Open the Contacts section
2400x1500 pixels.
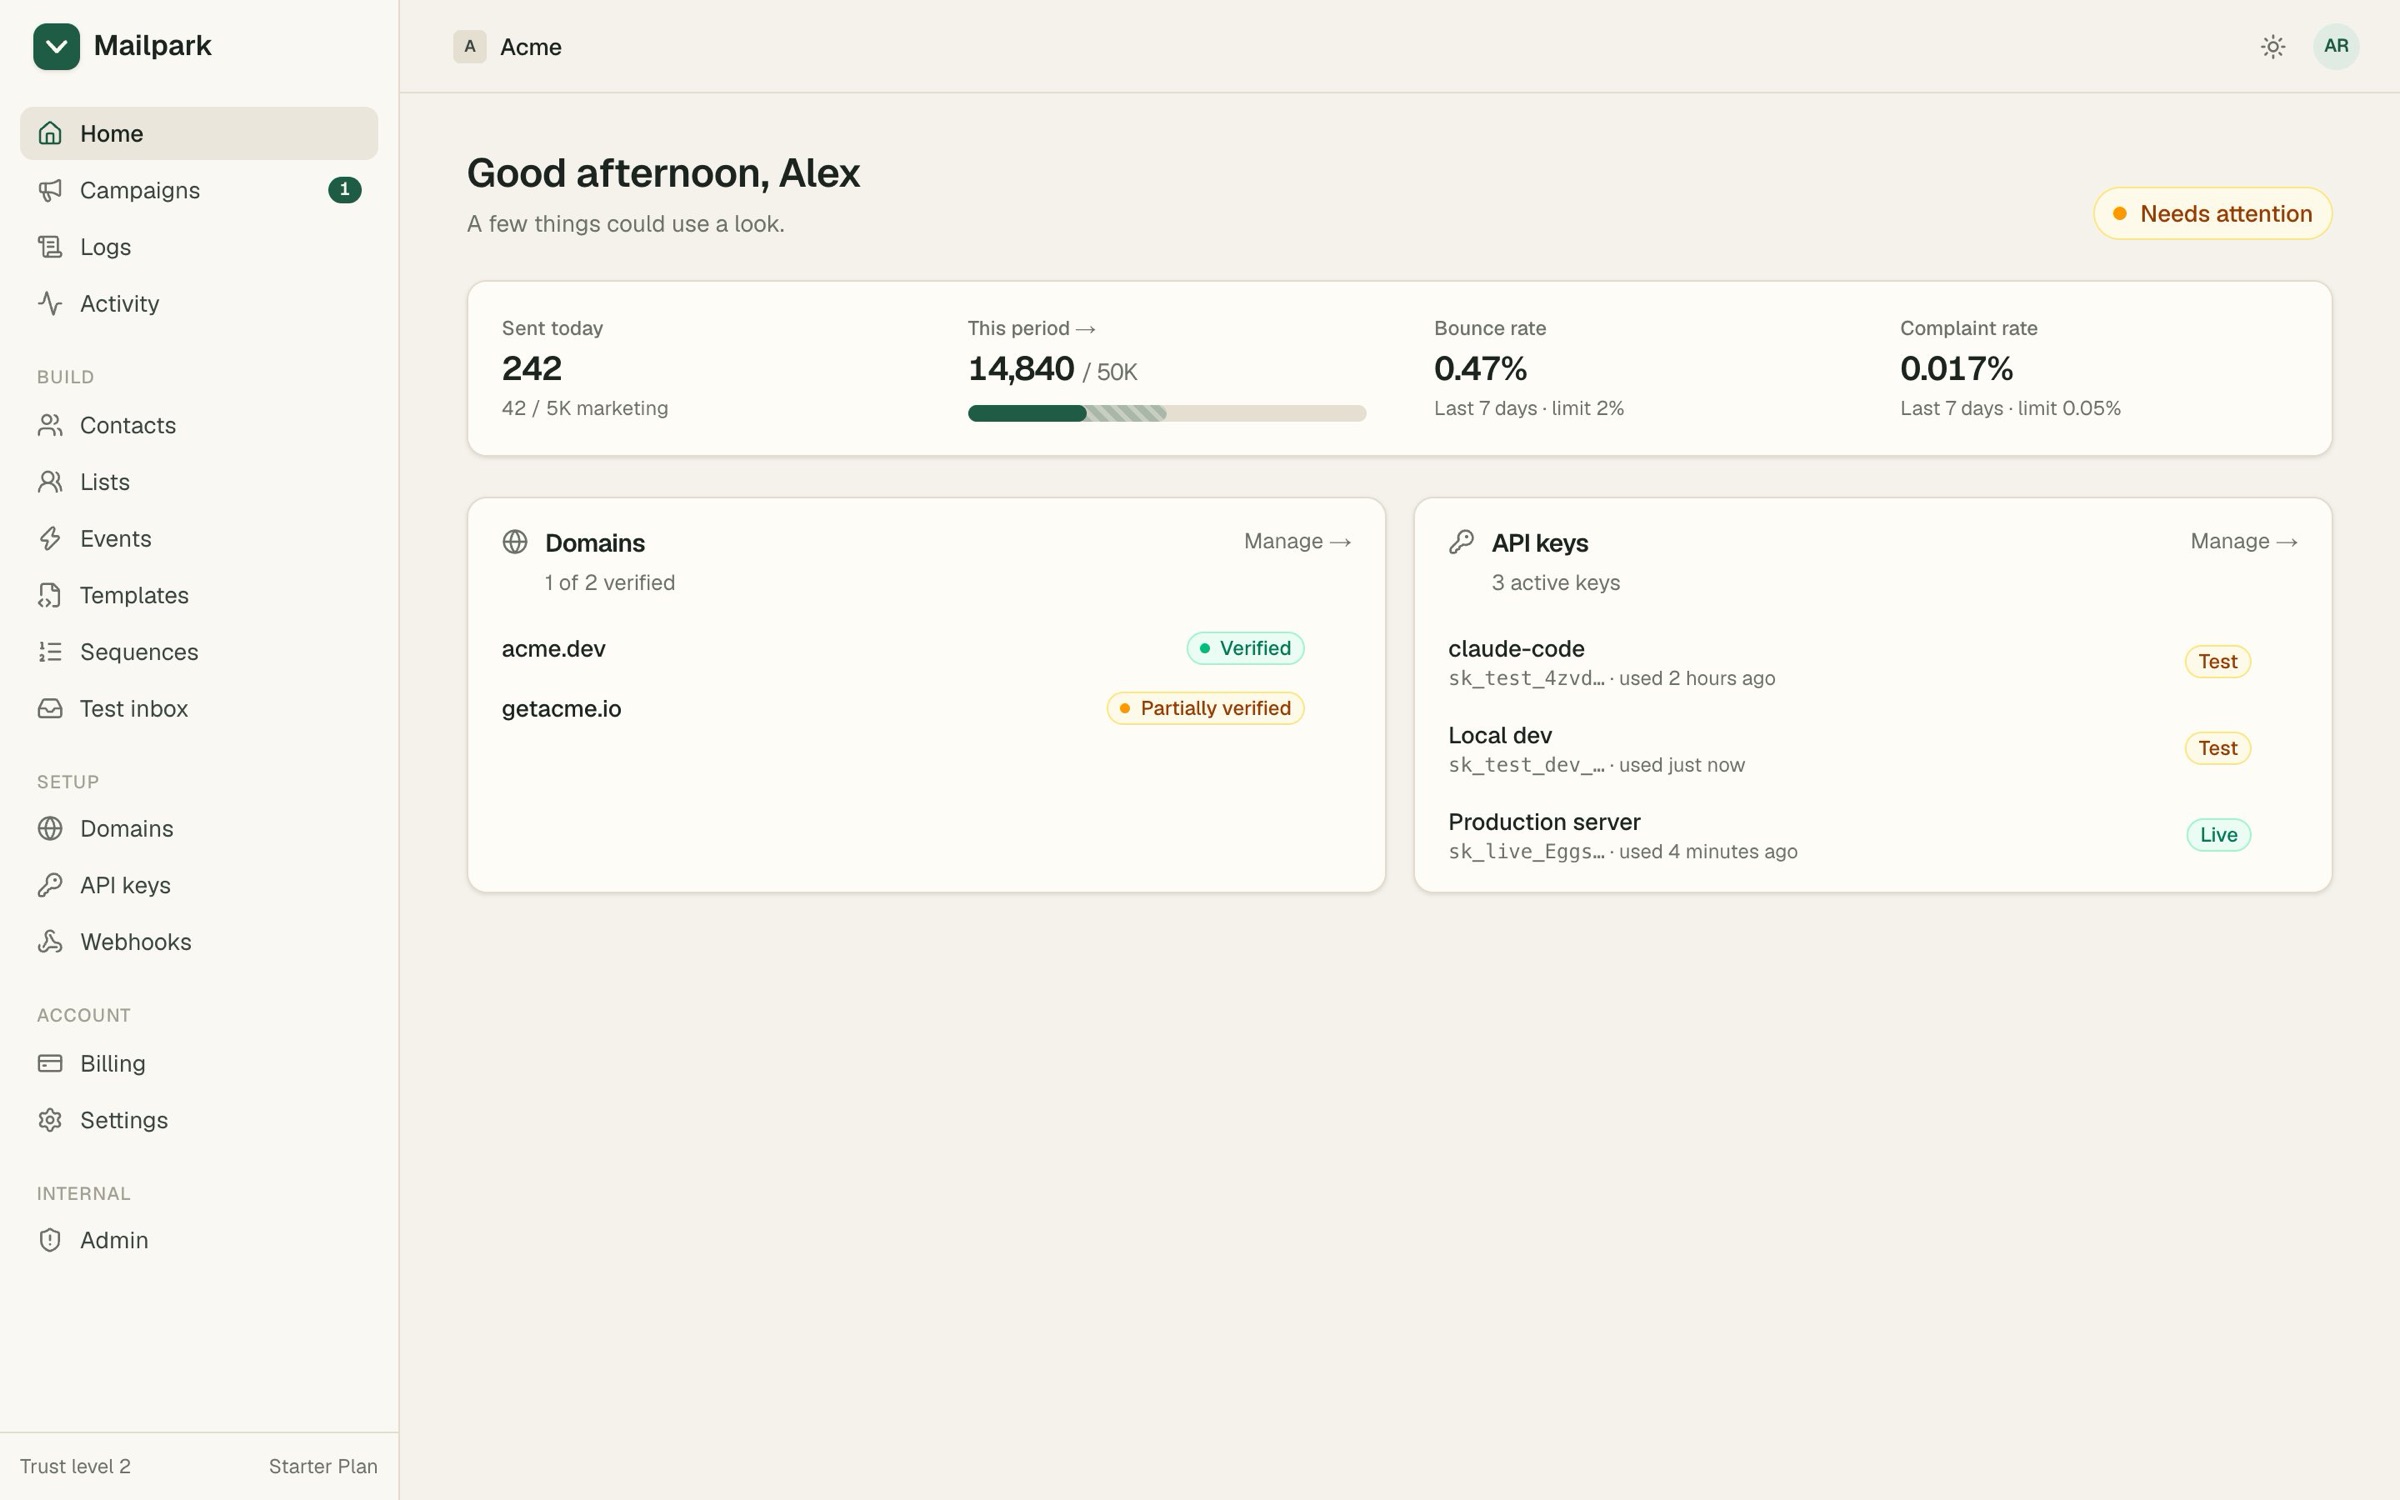(199, 425)
